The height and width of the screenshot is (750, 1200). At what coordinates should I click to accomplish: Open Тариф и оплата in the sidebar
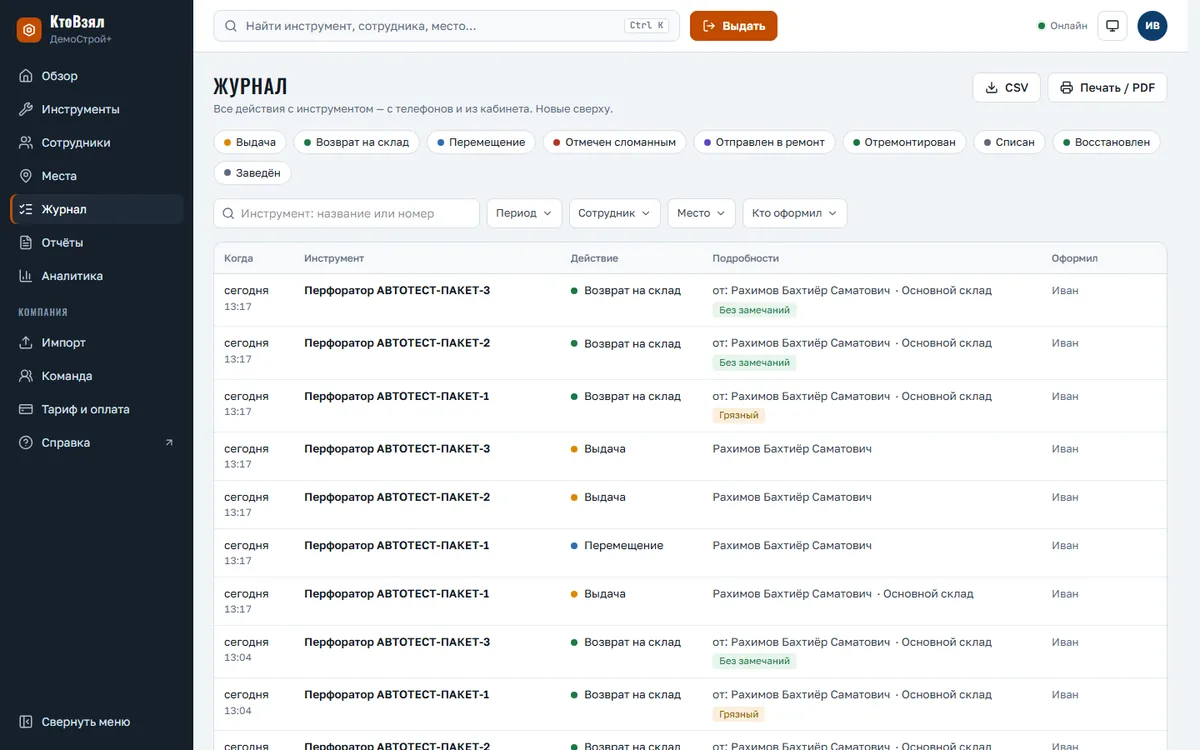coord(97,409)
